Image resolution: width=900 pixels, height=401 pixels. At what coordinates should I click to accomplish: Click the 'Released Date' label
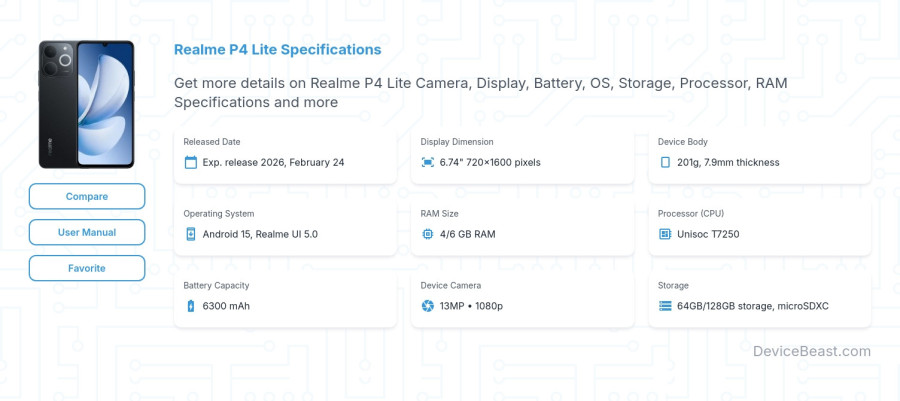click(212, 142)
